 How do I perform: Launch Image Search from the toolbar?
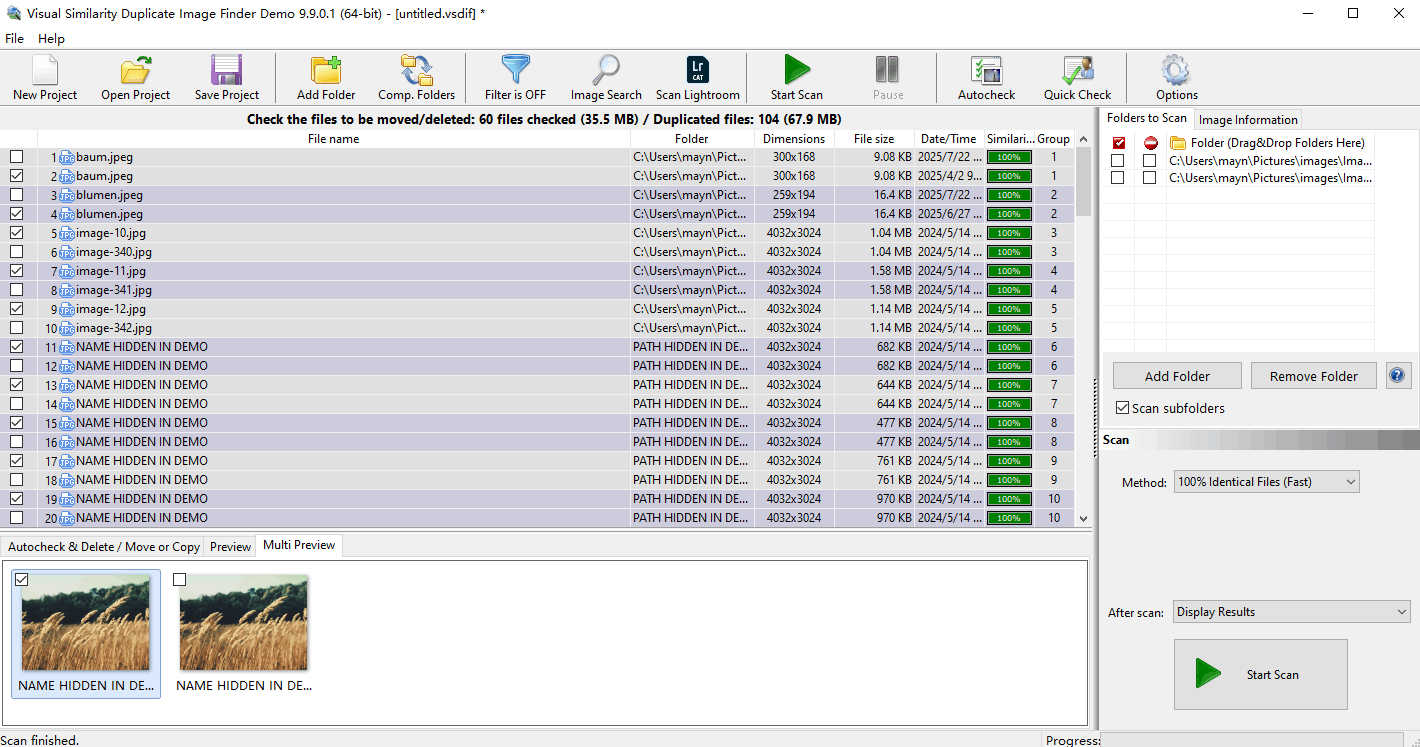click(x=606, y=78)
